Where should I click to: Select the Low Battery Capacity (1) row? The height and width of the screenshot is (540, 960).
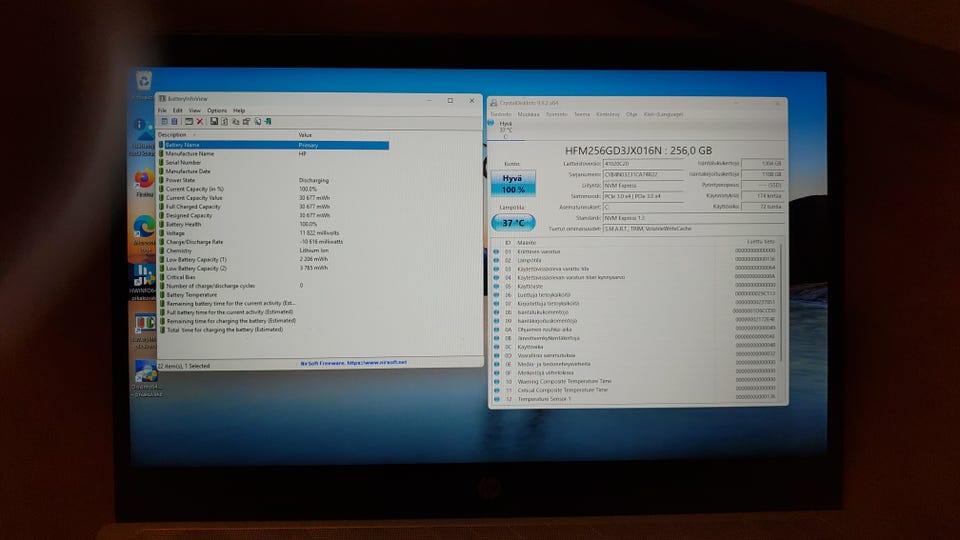coord(274,259)
